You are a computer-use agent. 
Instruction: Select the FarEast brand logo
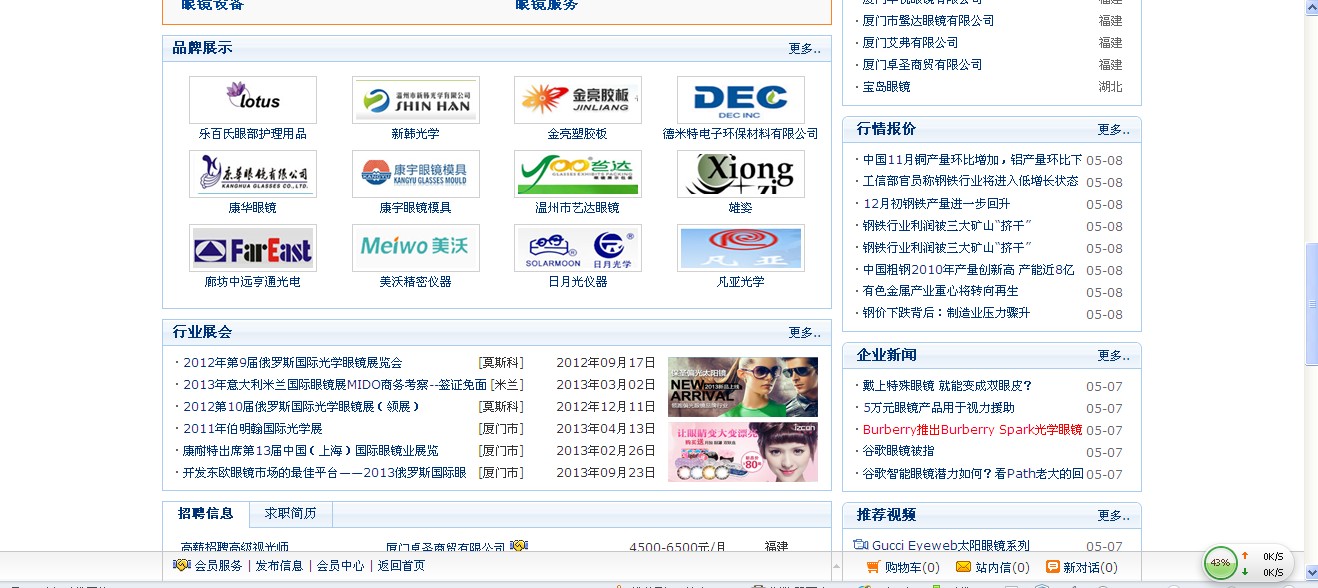pyautogui.click(x=253, y=248)
